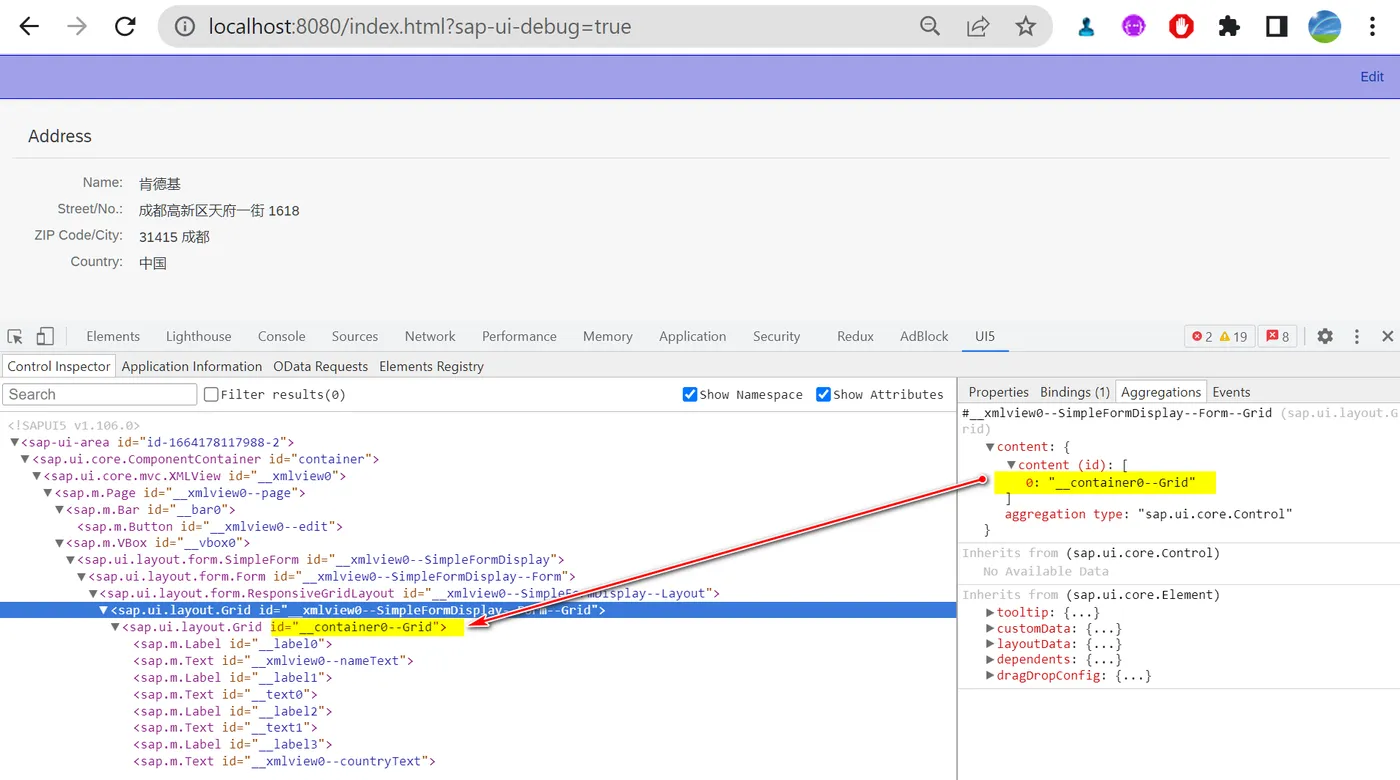Open the purple round extension icon
The width and height of the screenshot is (1400, 780).
coord(1134,27)
